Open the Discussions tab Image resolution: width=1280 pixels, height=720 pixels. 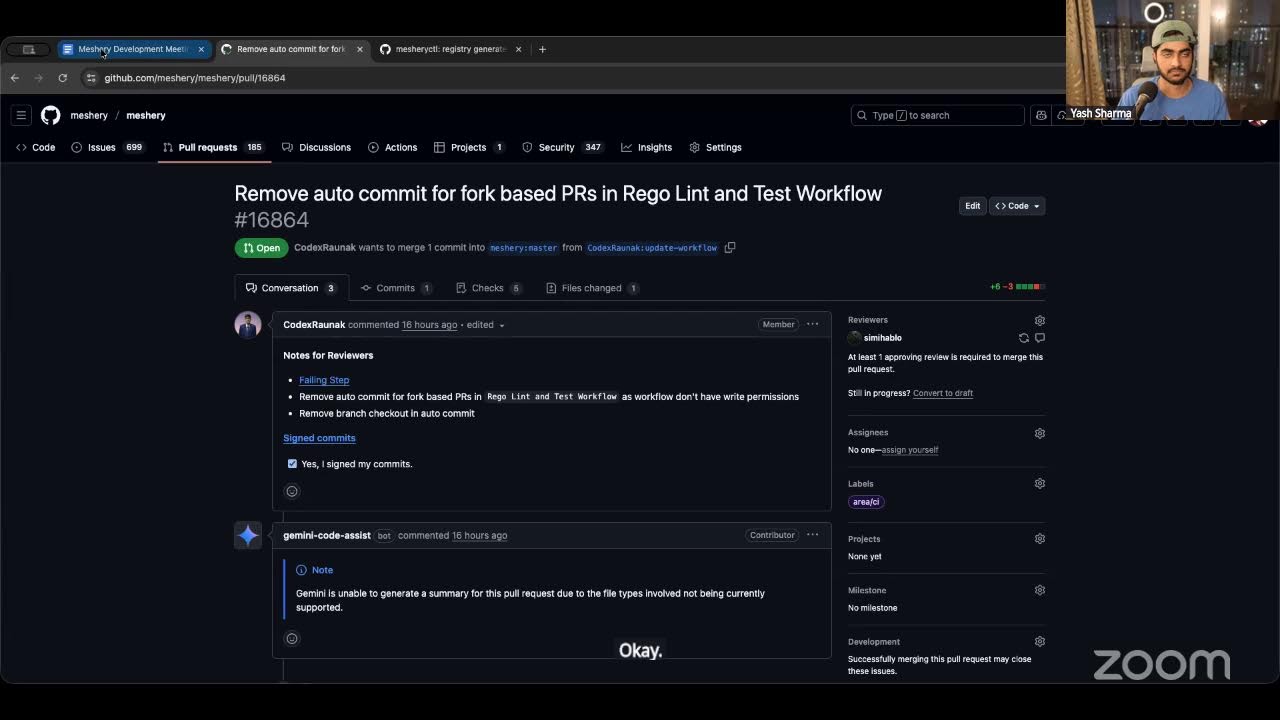[316, 147]
